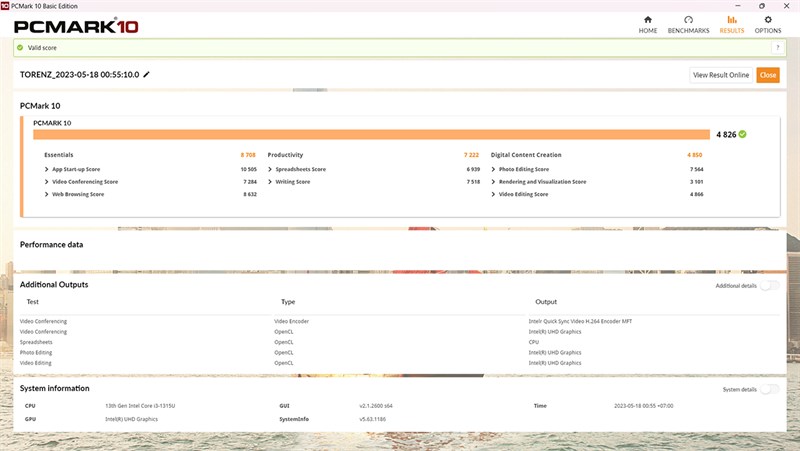
Task: Close the result with orange Close button
Action: pyautogui.click(x=768, y=75)
